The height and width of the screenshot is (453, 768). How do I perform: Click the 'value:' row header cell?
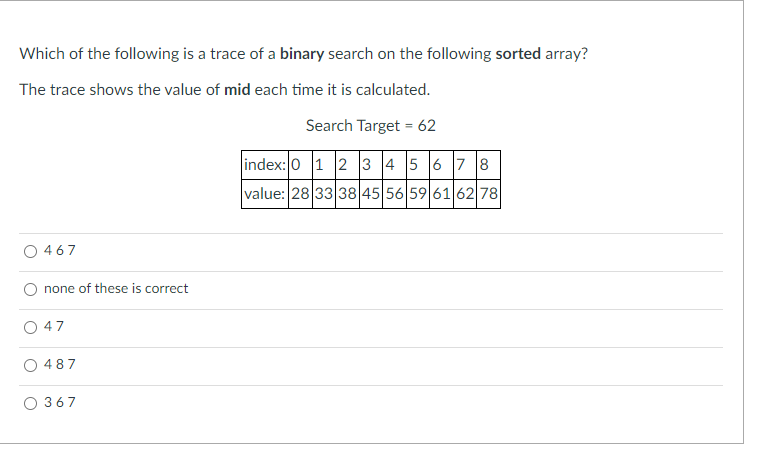pyautogui.click(x=265, y=194)
